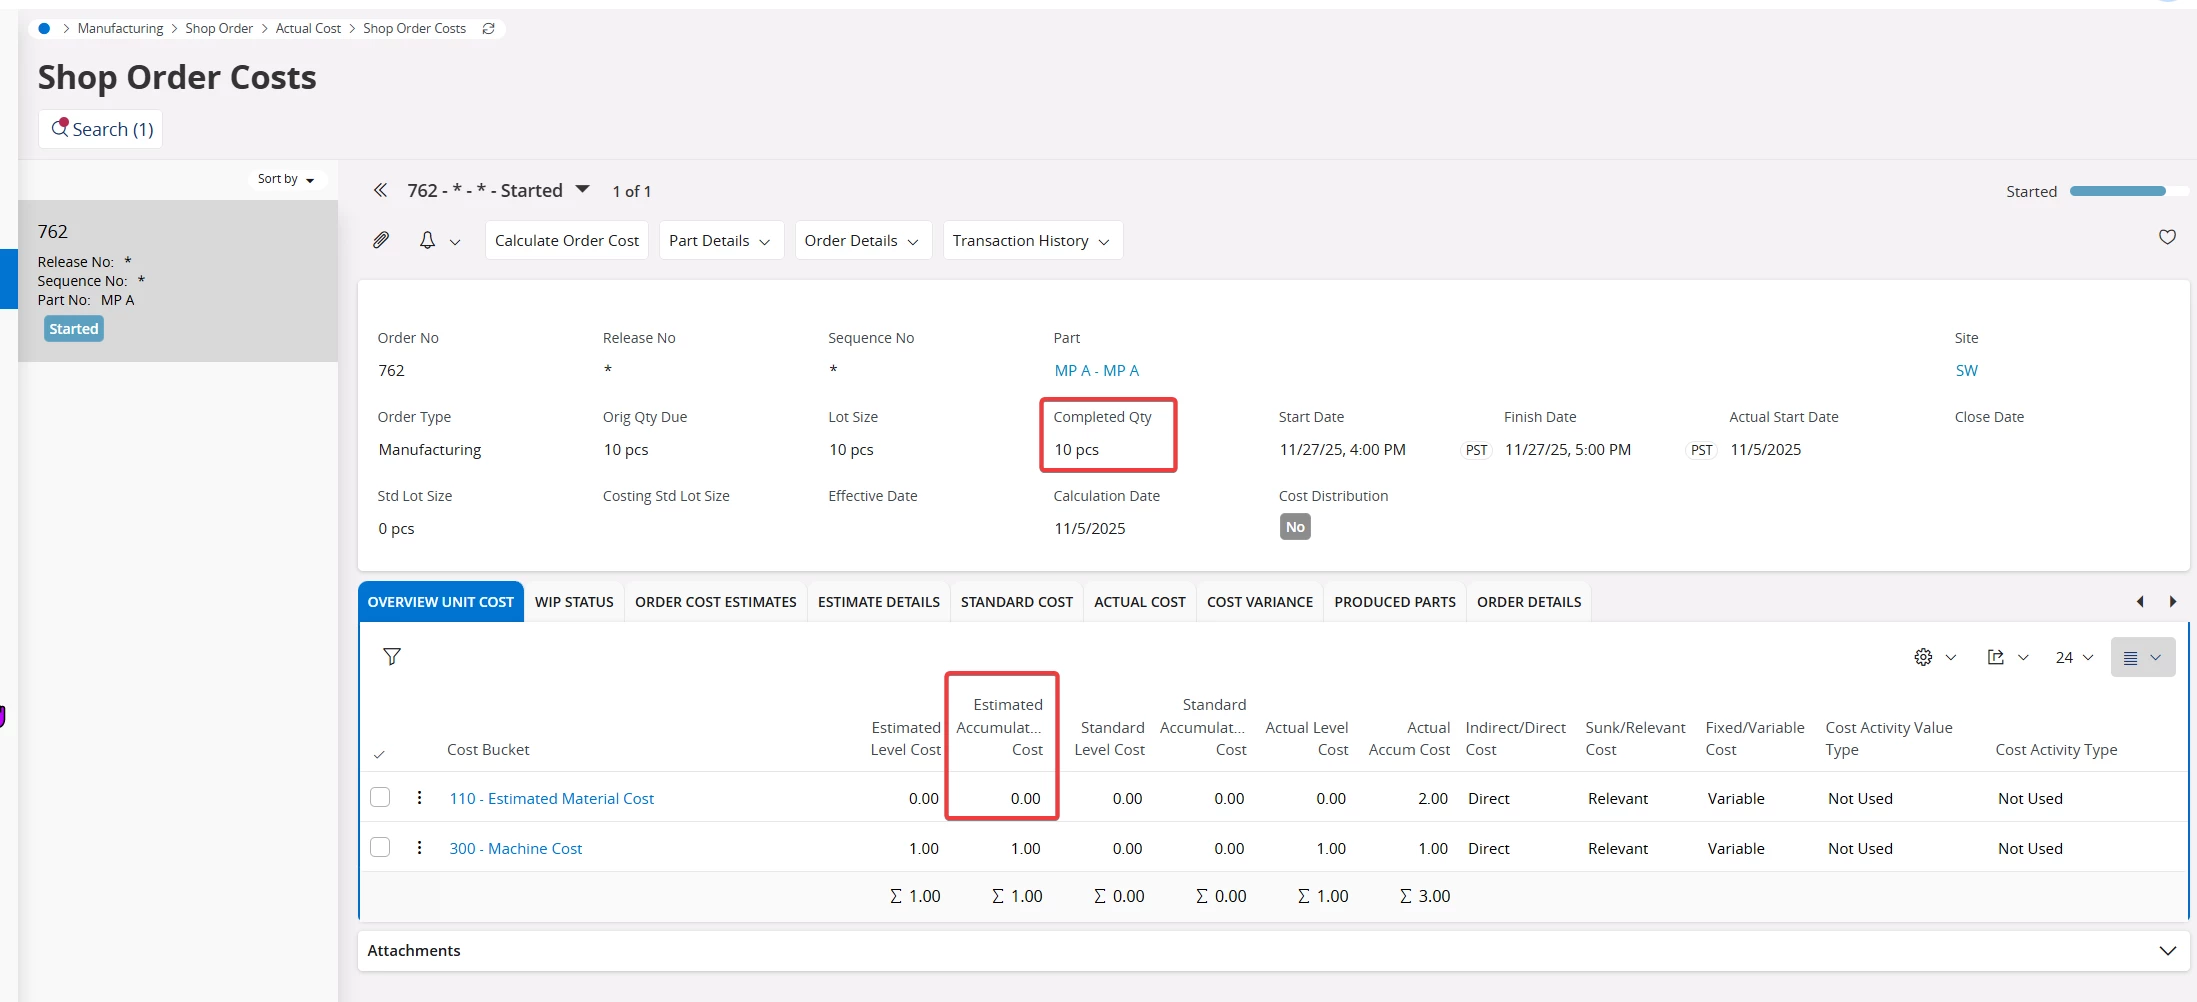Screen dimensions: 2197x1002
Task: Click the export list icon
Action: [x=1996, y=657]
